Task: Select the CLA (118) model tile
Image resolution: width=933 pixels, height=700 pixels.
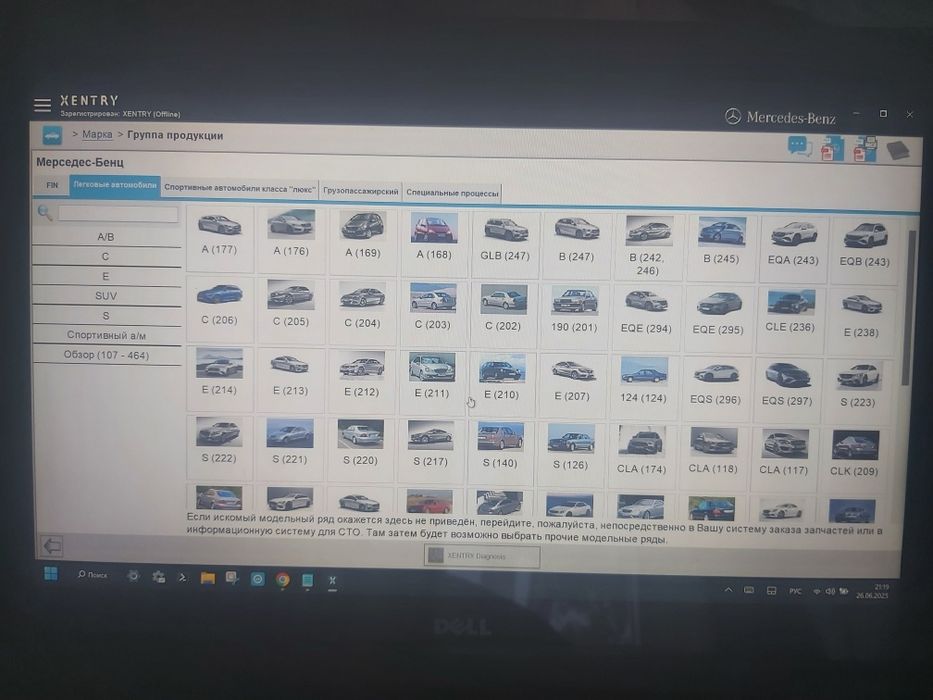Action: point(713,457)
